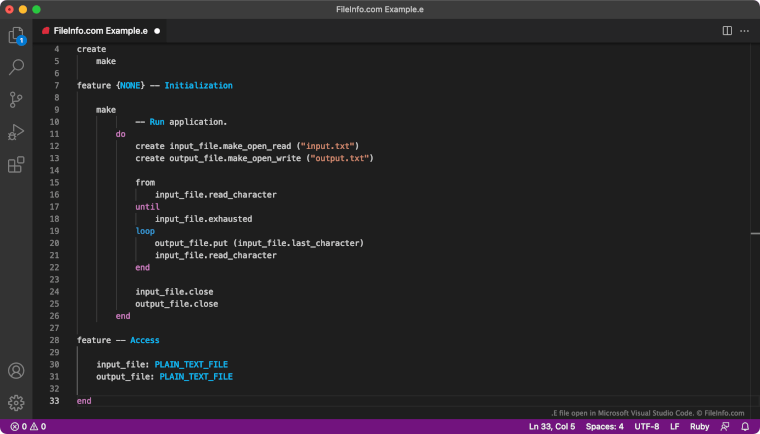Select Ruby language mode in status bar
Image resolution: width=760 pixels, height=434 pixels.
699,426
